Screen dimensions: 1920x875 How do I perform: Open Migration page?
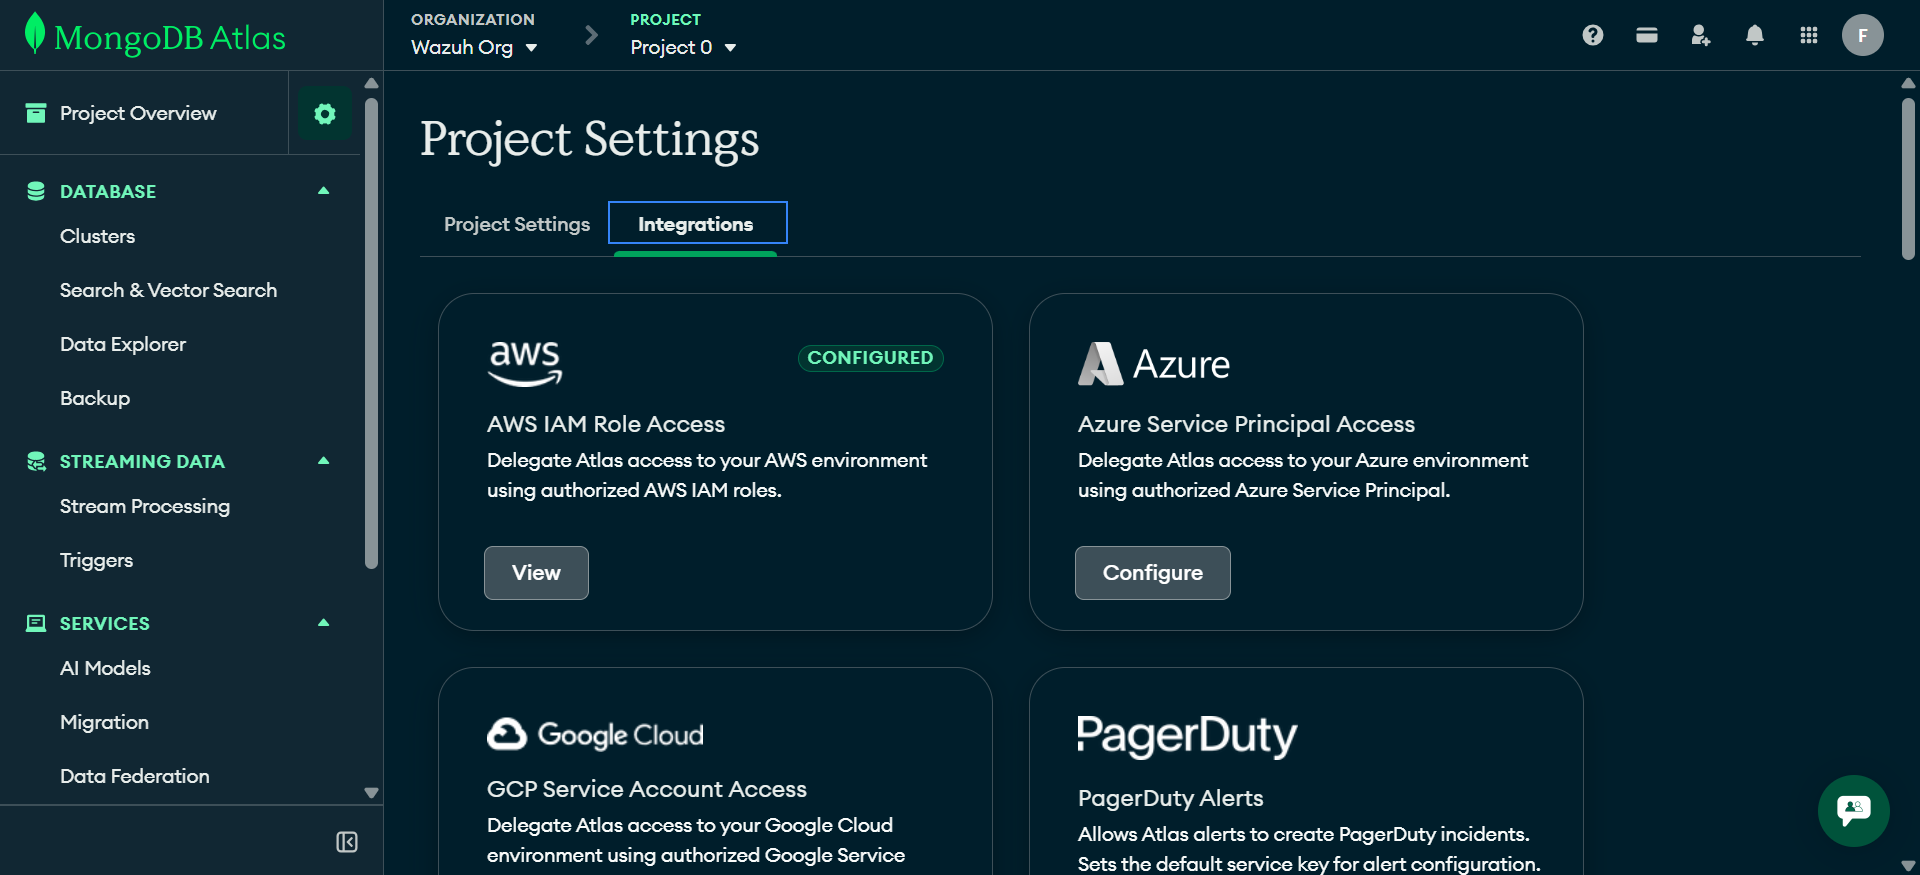click(x=104, y=722)
